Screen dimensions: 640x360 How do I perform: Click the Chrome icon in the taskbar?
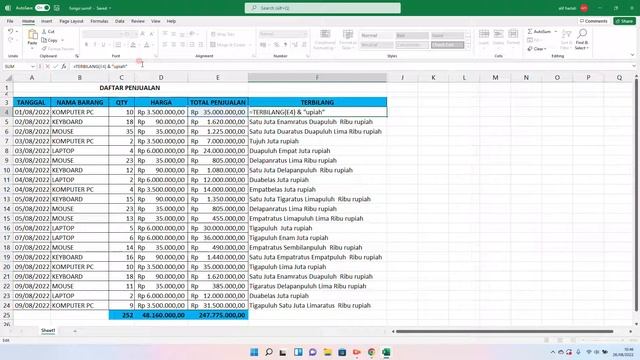(371, 352)
